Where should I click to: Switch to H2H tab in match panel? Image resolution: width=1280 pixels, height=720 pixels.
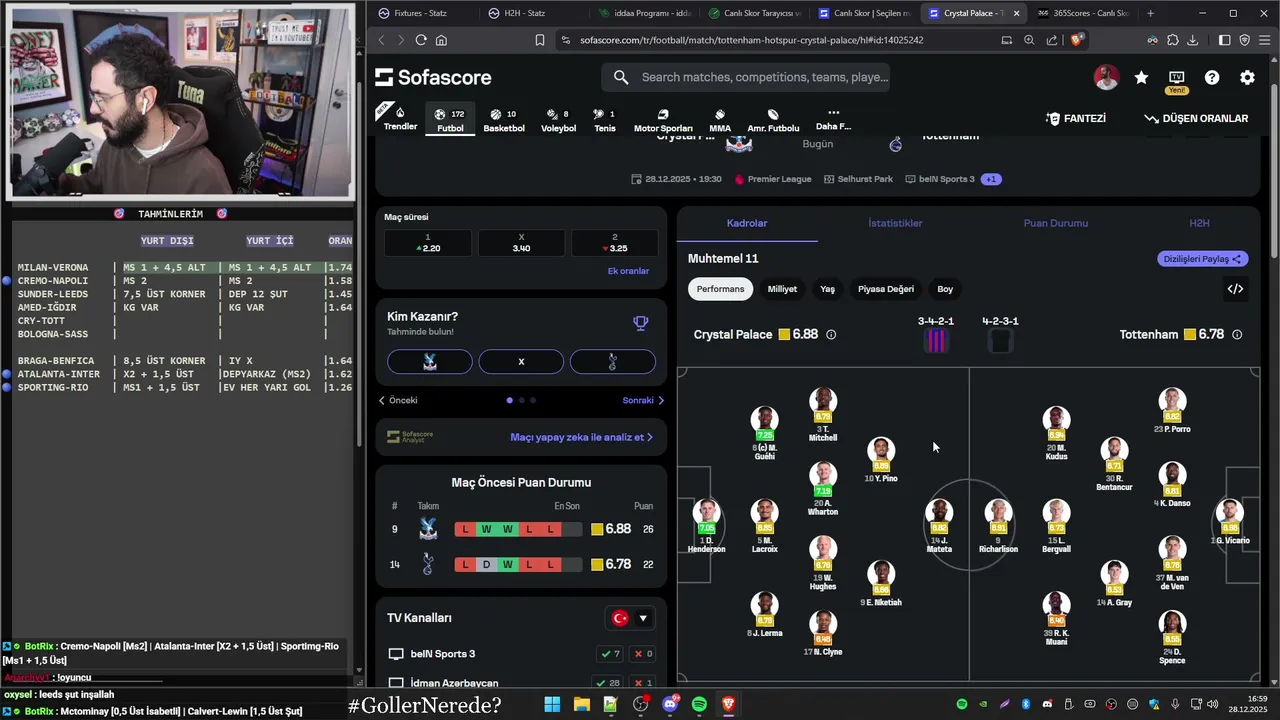[1199, 223]
